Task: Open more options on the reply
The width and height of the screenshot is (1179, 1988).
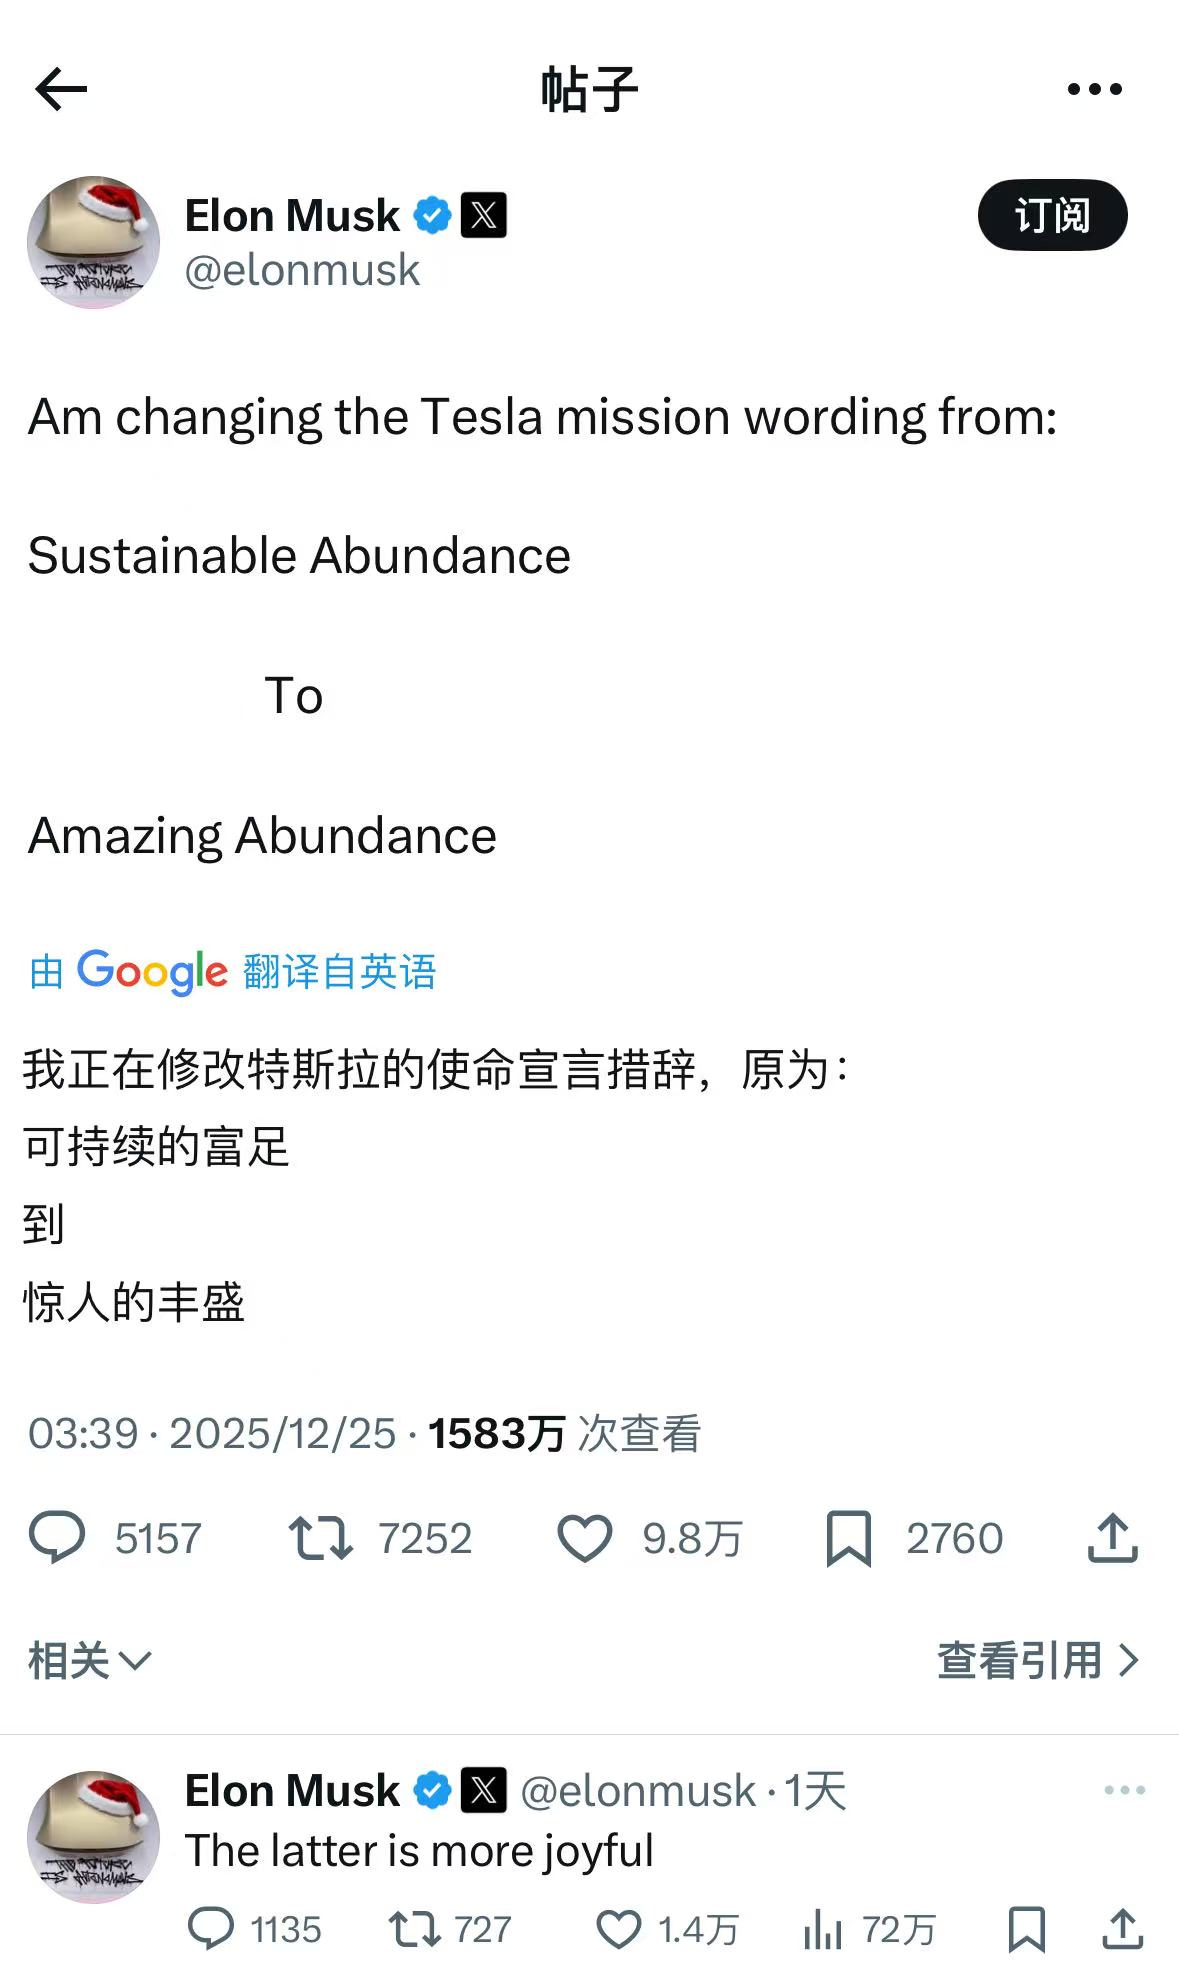Action: click(1124, 1790)
